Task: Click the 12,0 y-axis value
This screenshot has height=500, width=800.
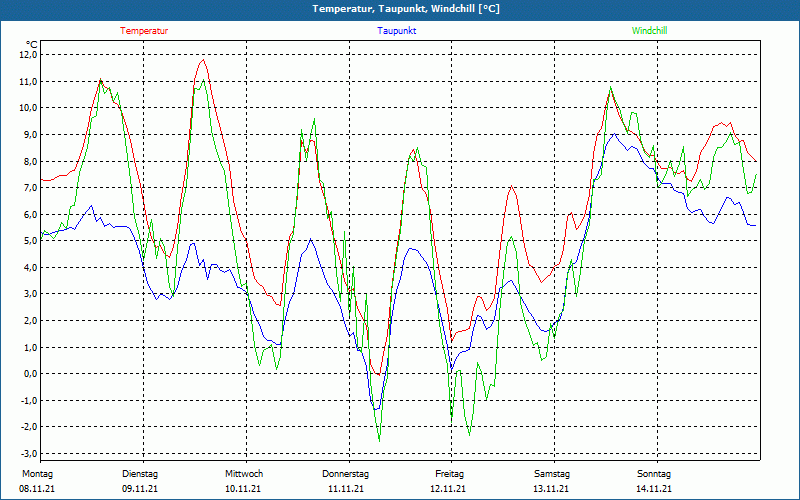Action: tap(29, 55)
